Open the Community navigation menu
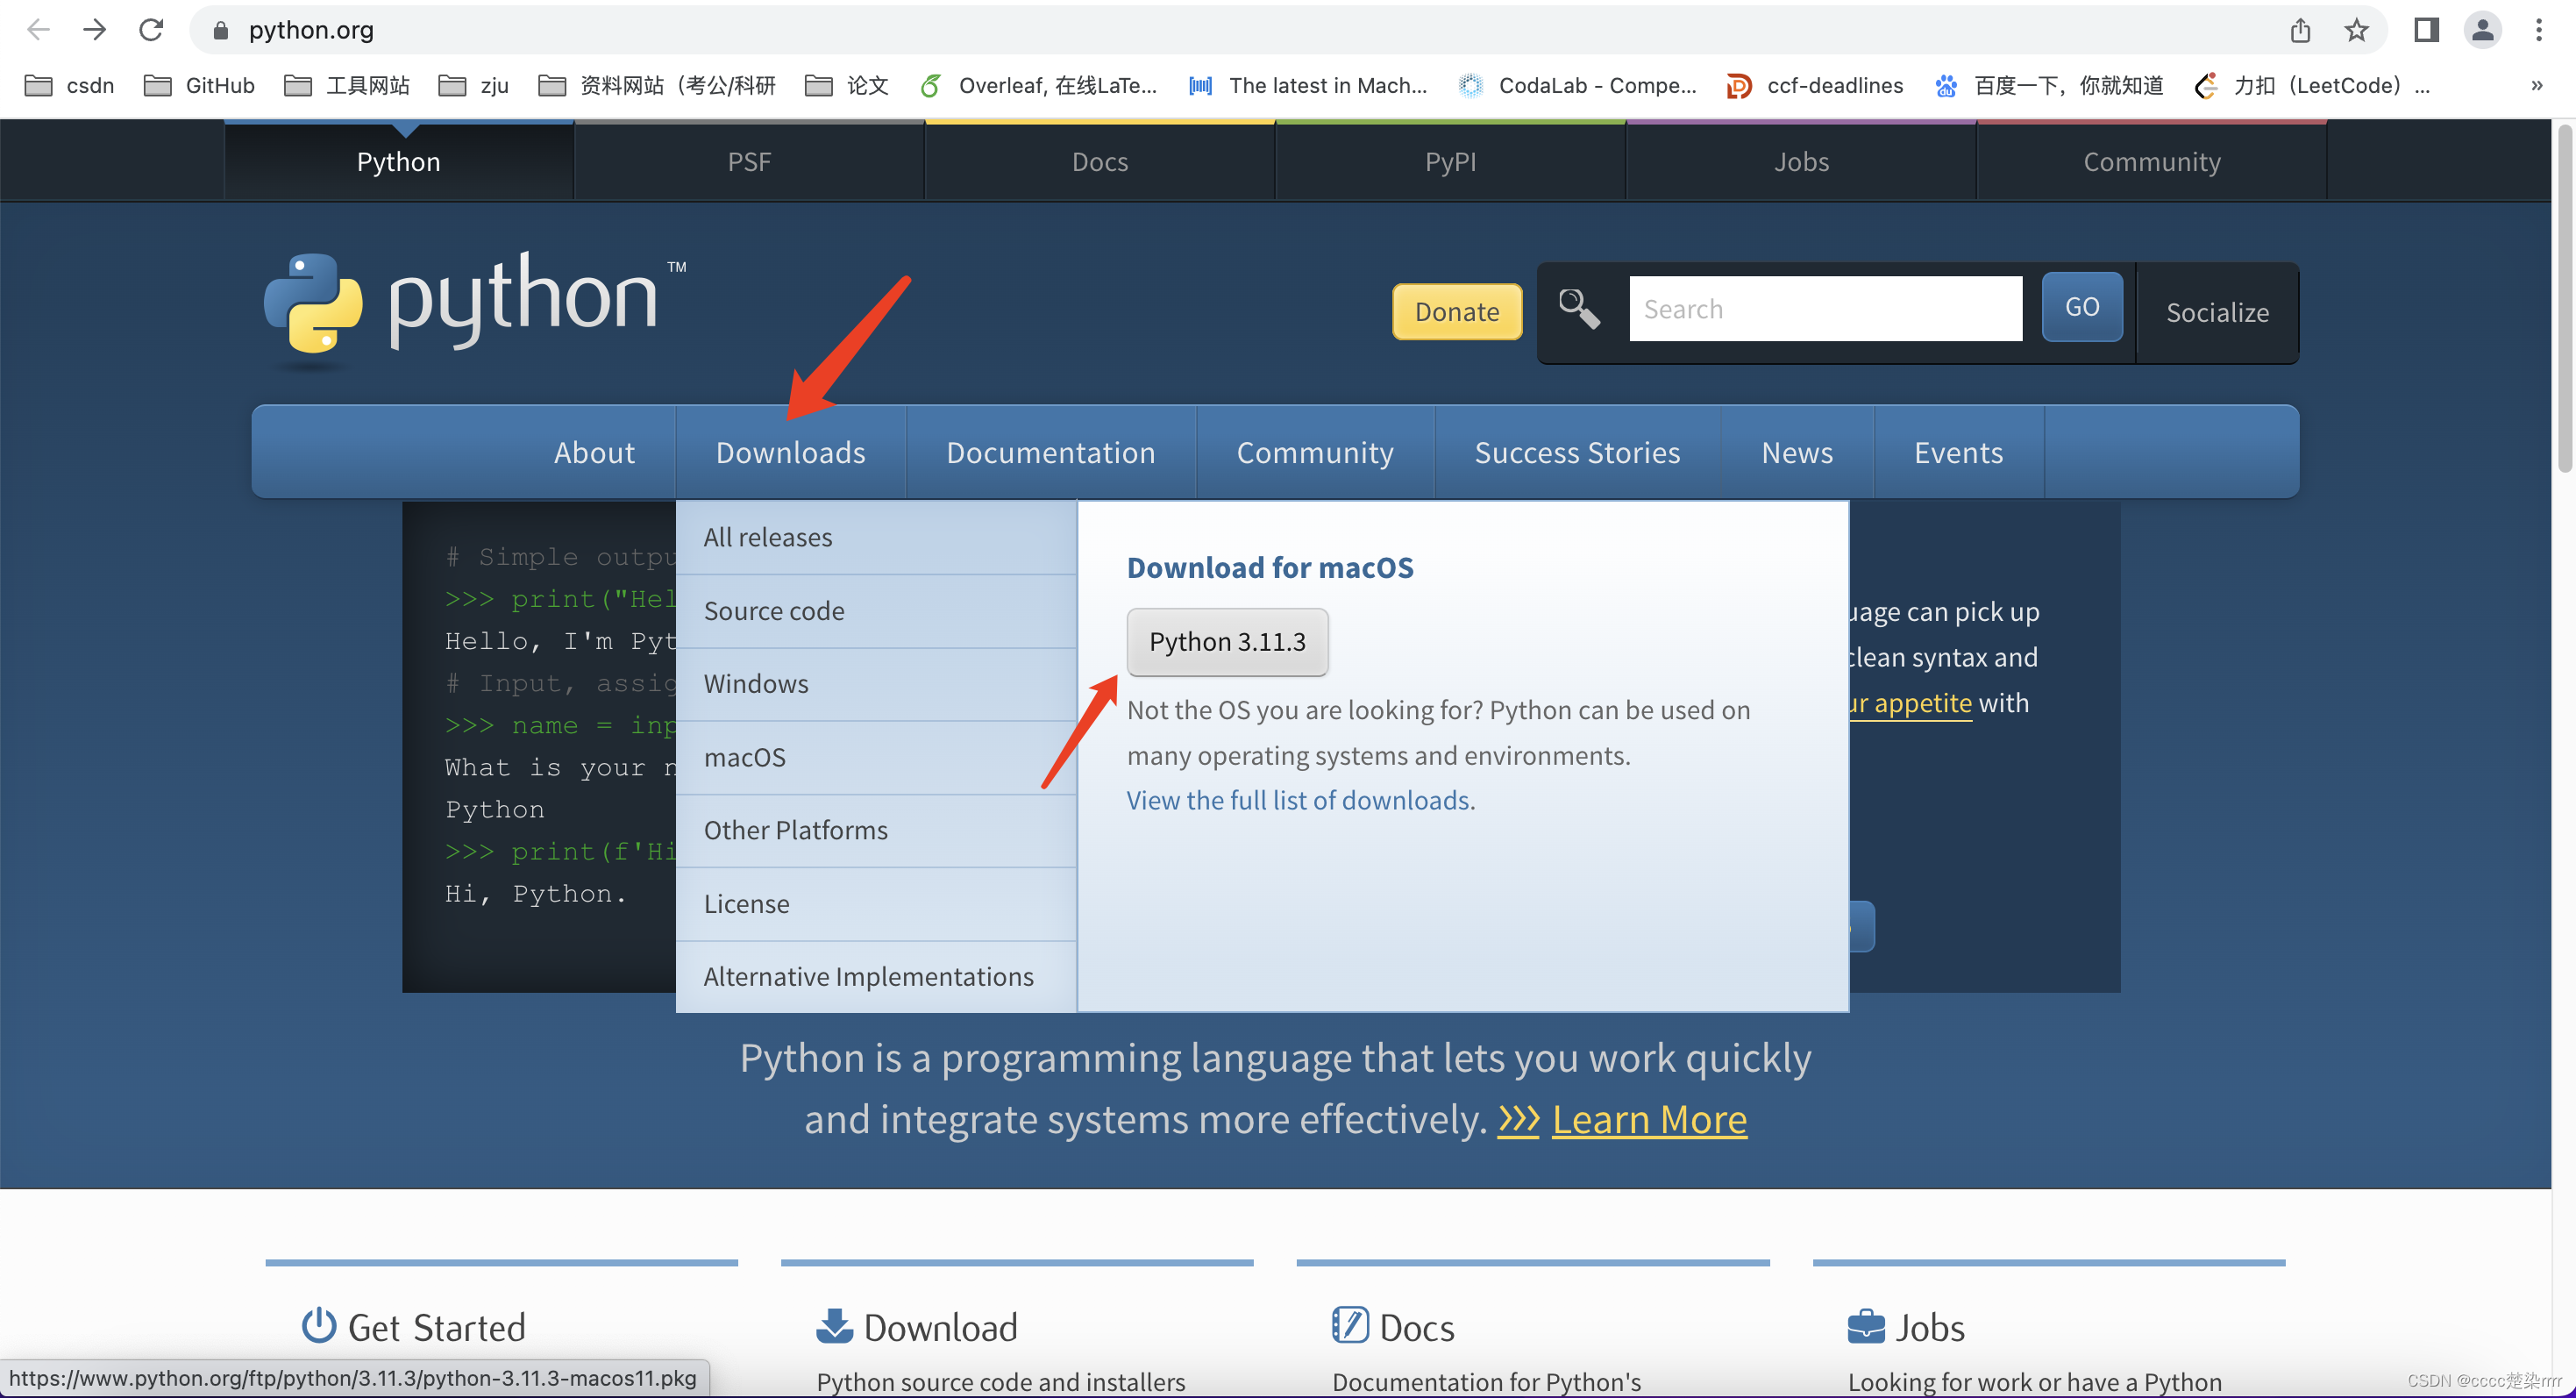 pos(1314,453)
